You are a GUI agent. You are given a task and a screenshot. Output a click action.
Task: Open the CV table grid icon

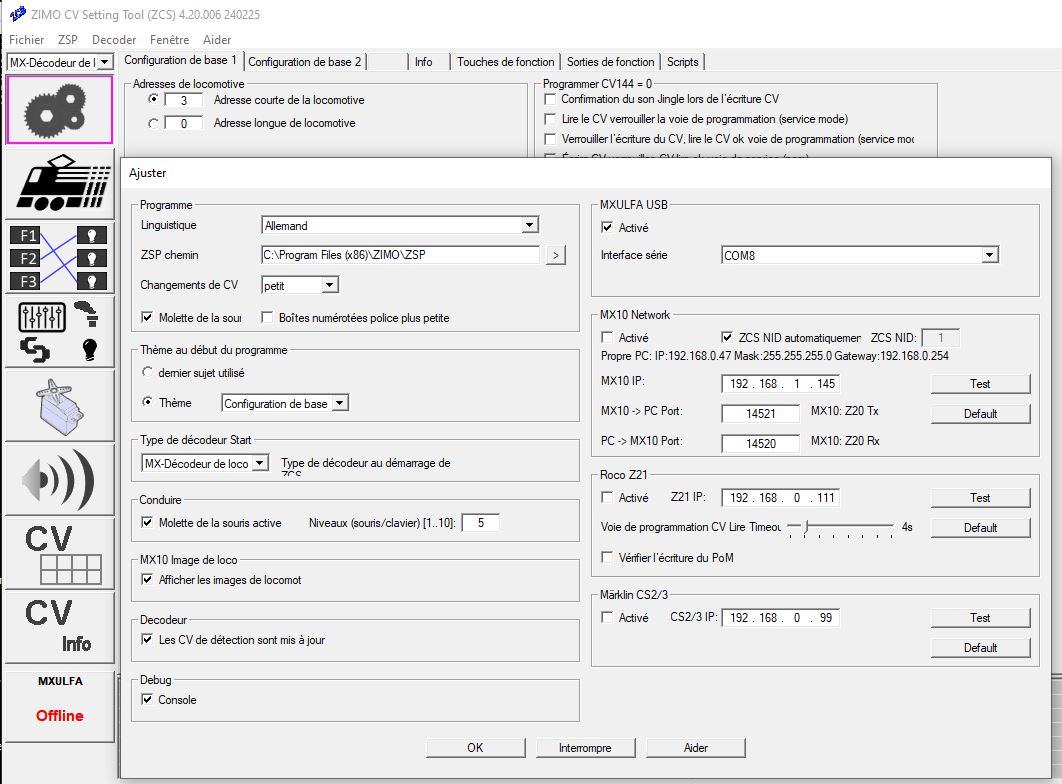click(60, 554)
